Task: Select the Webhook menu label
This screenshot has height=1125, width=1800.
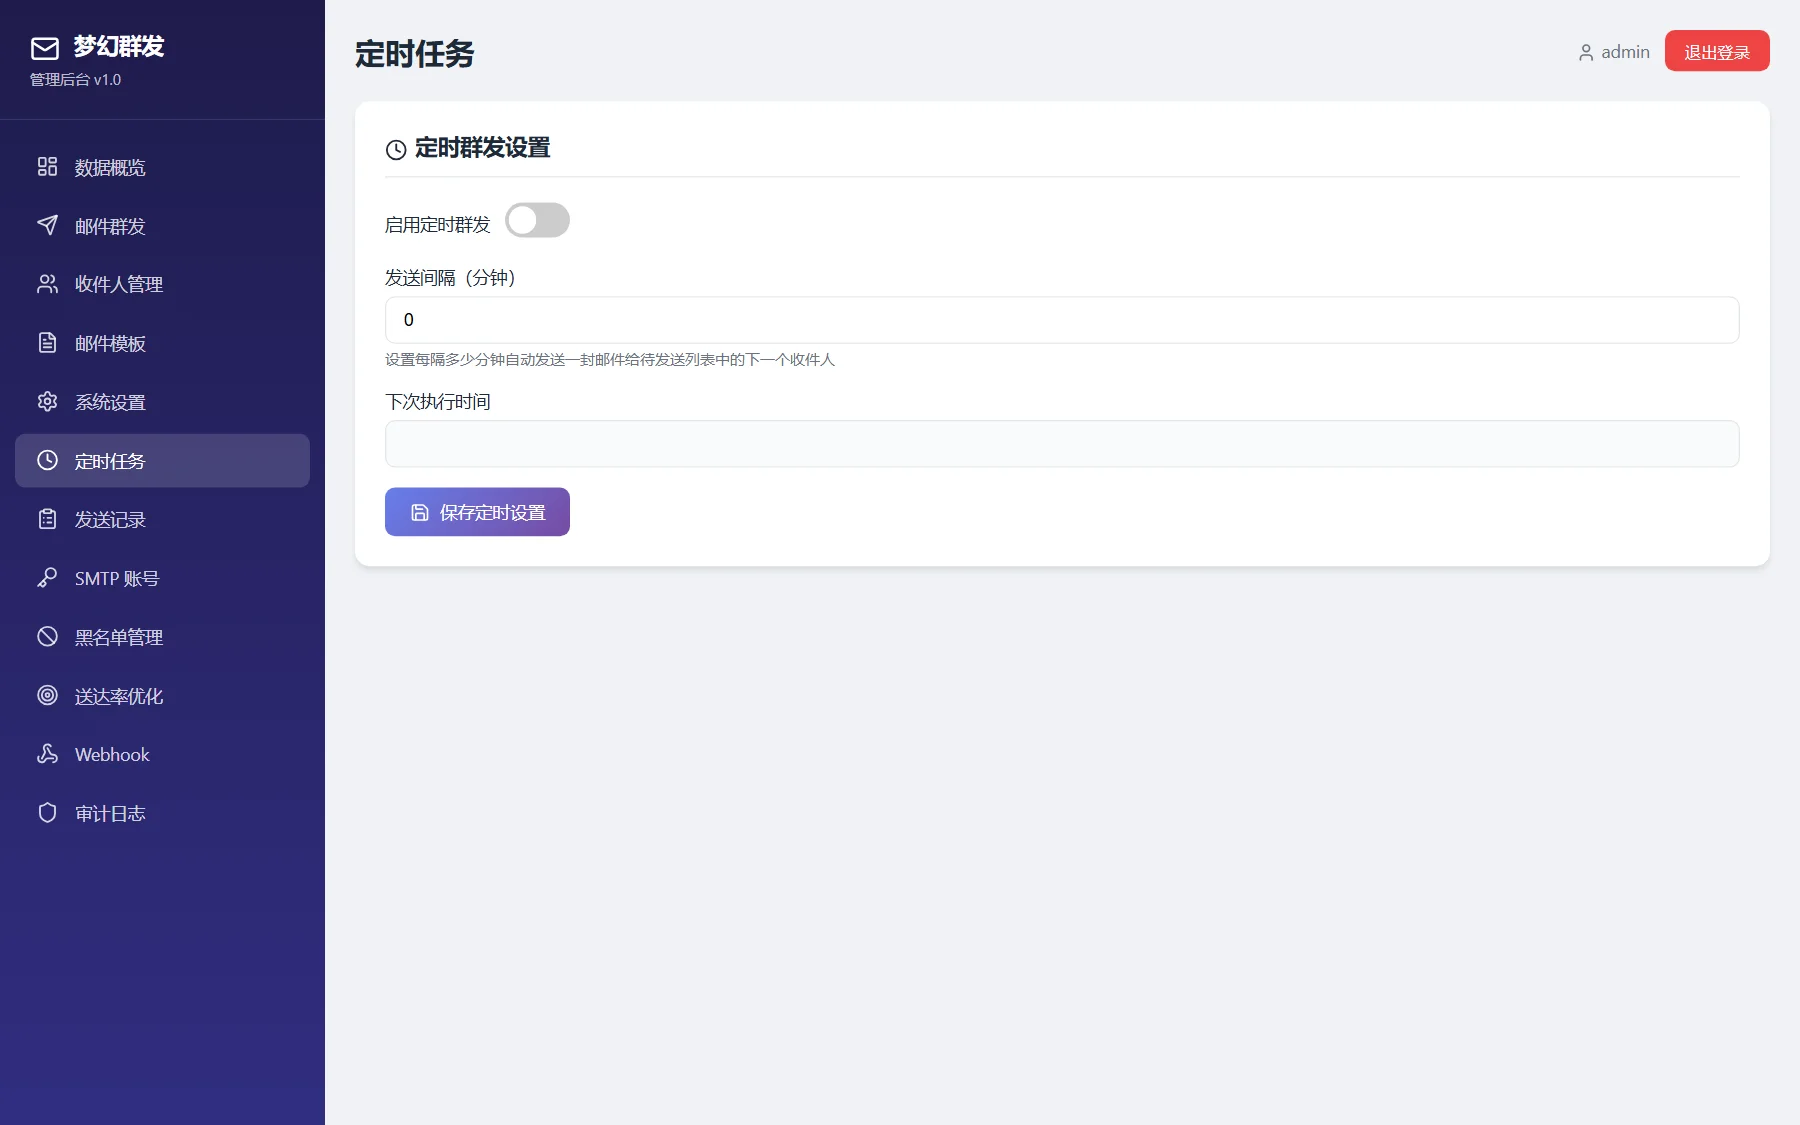Action: click(x=112, y=755)
